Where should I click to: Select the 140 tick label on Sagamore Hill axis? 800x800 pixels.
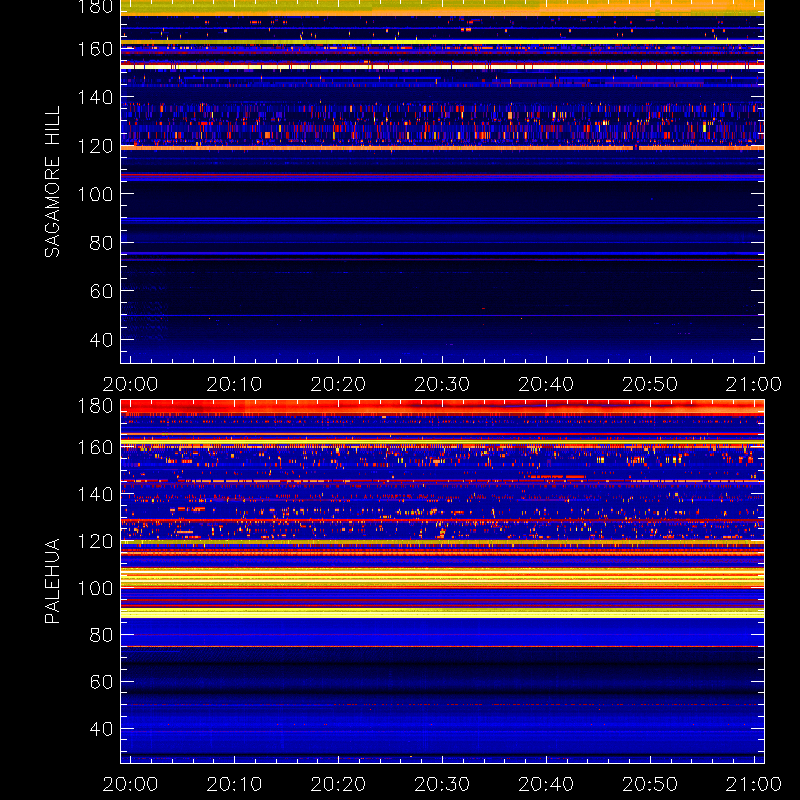click(x=95, y=97)
